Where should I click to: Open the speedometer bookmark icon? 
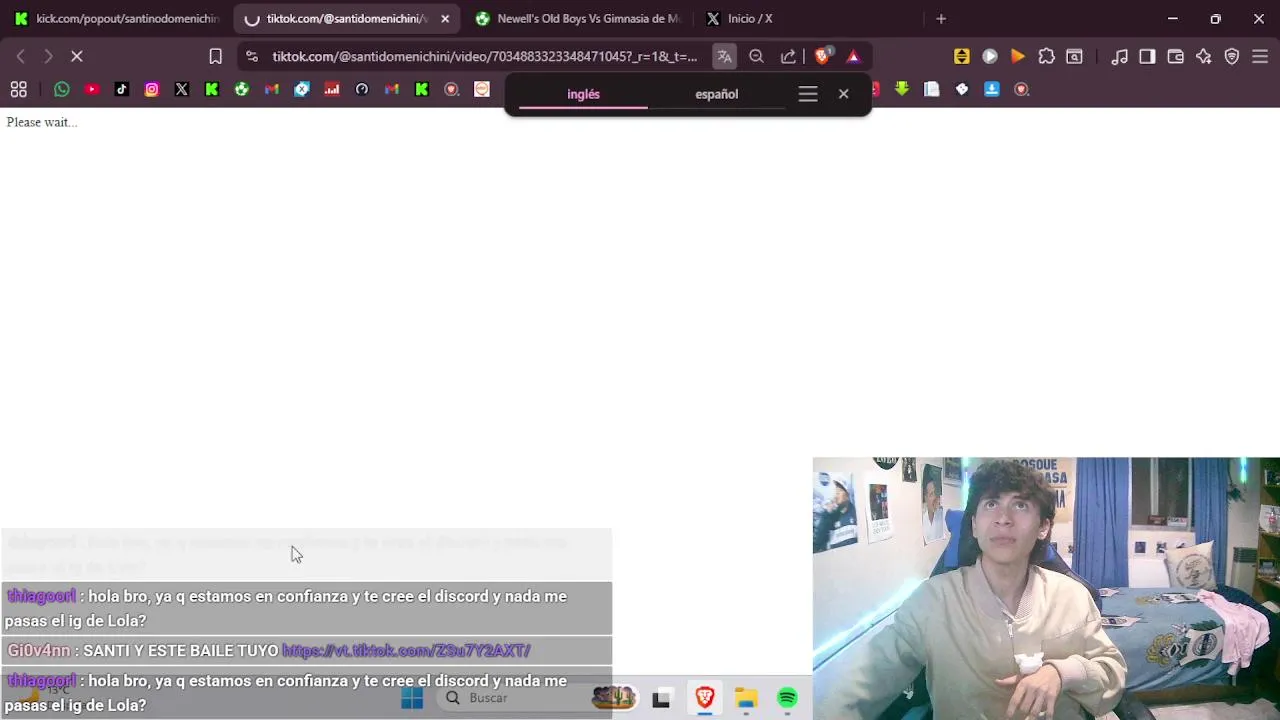point(362,89)
